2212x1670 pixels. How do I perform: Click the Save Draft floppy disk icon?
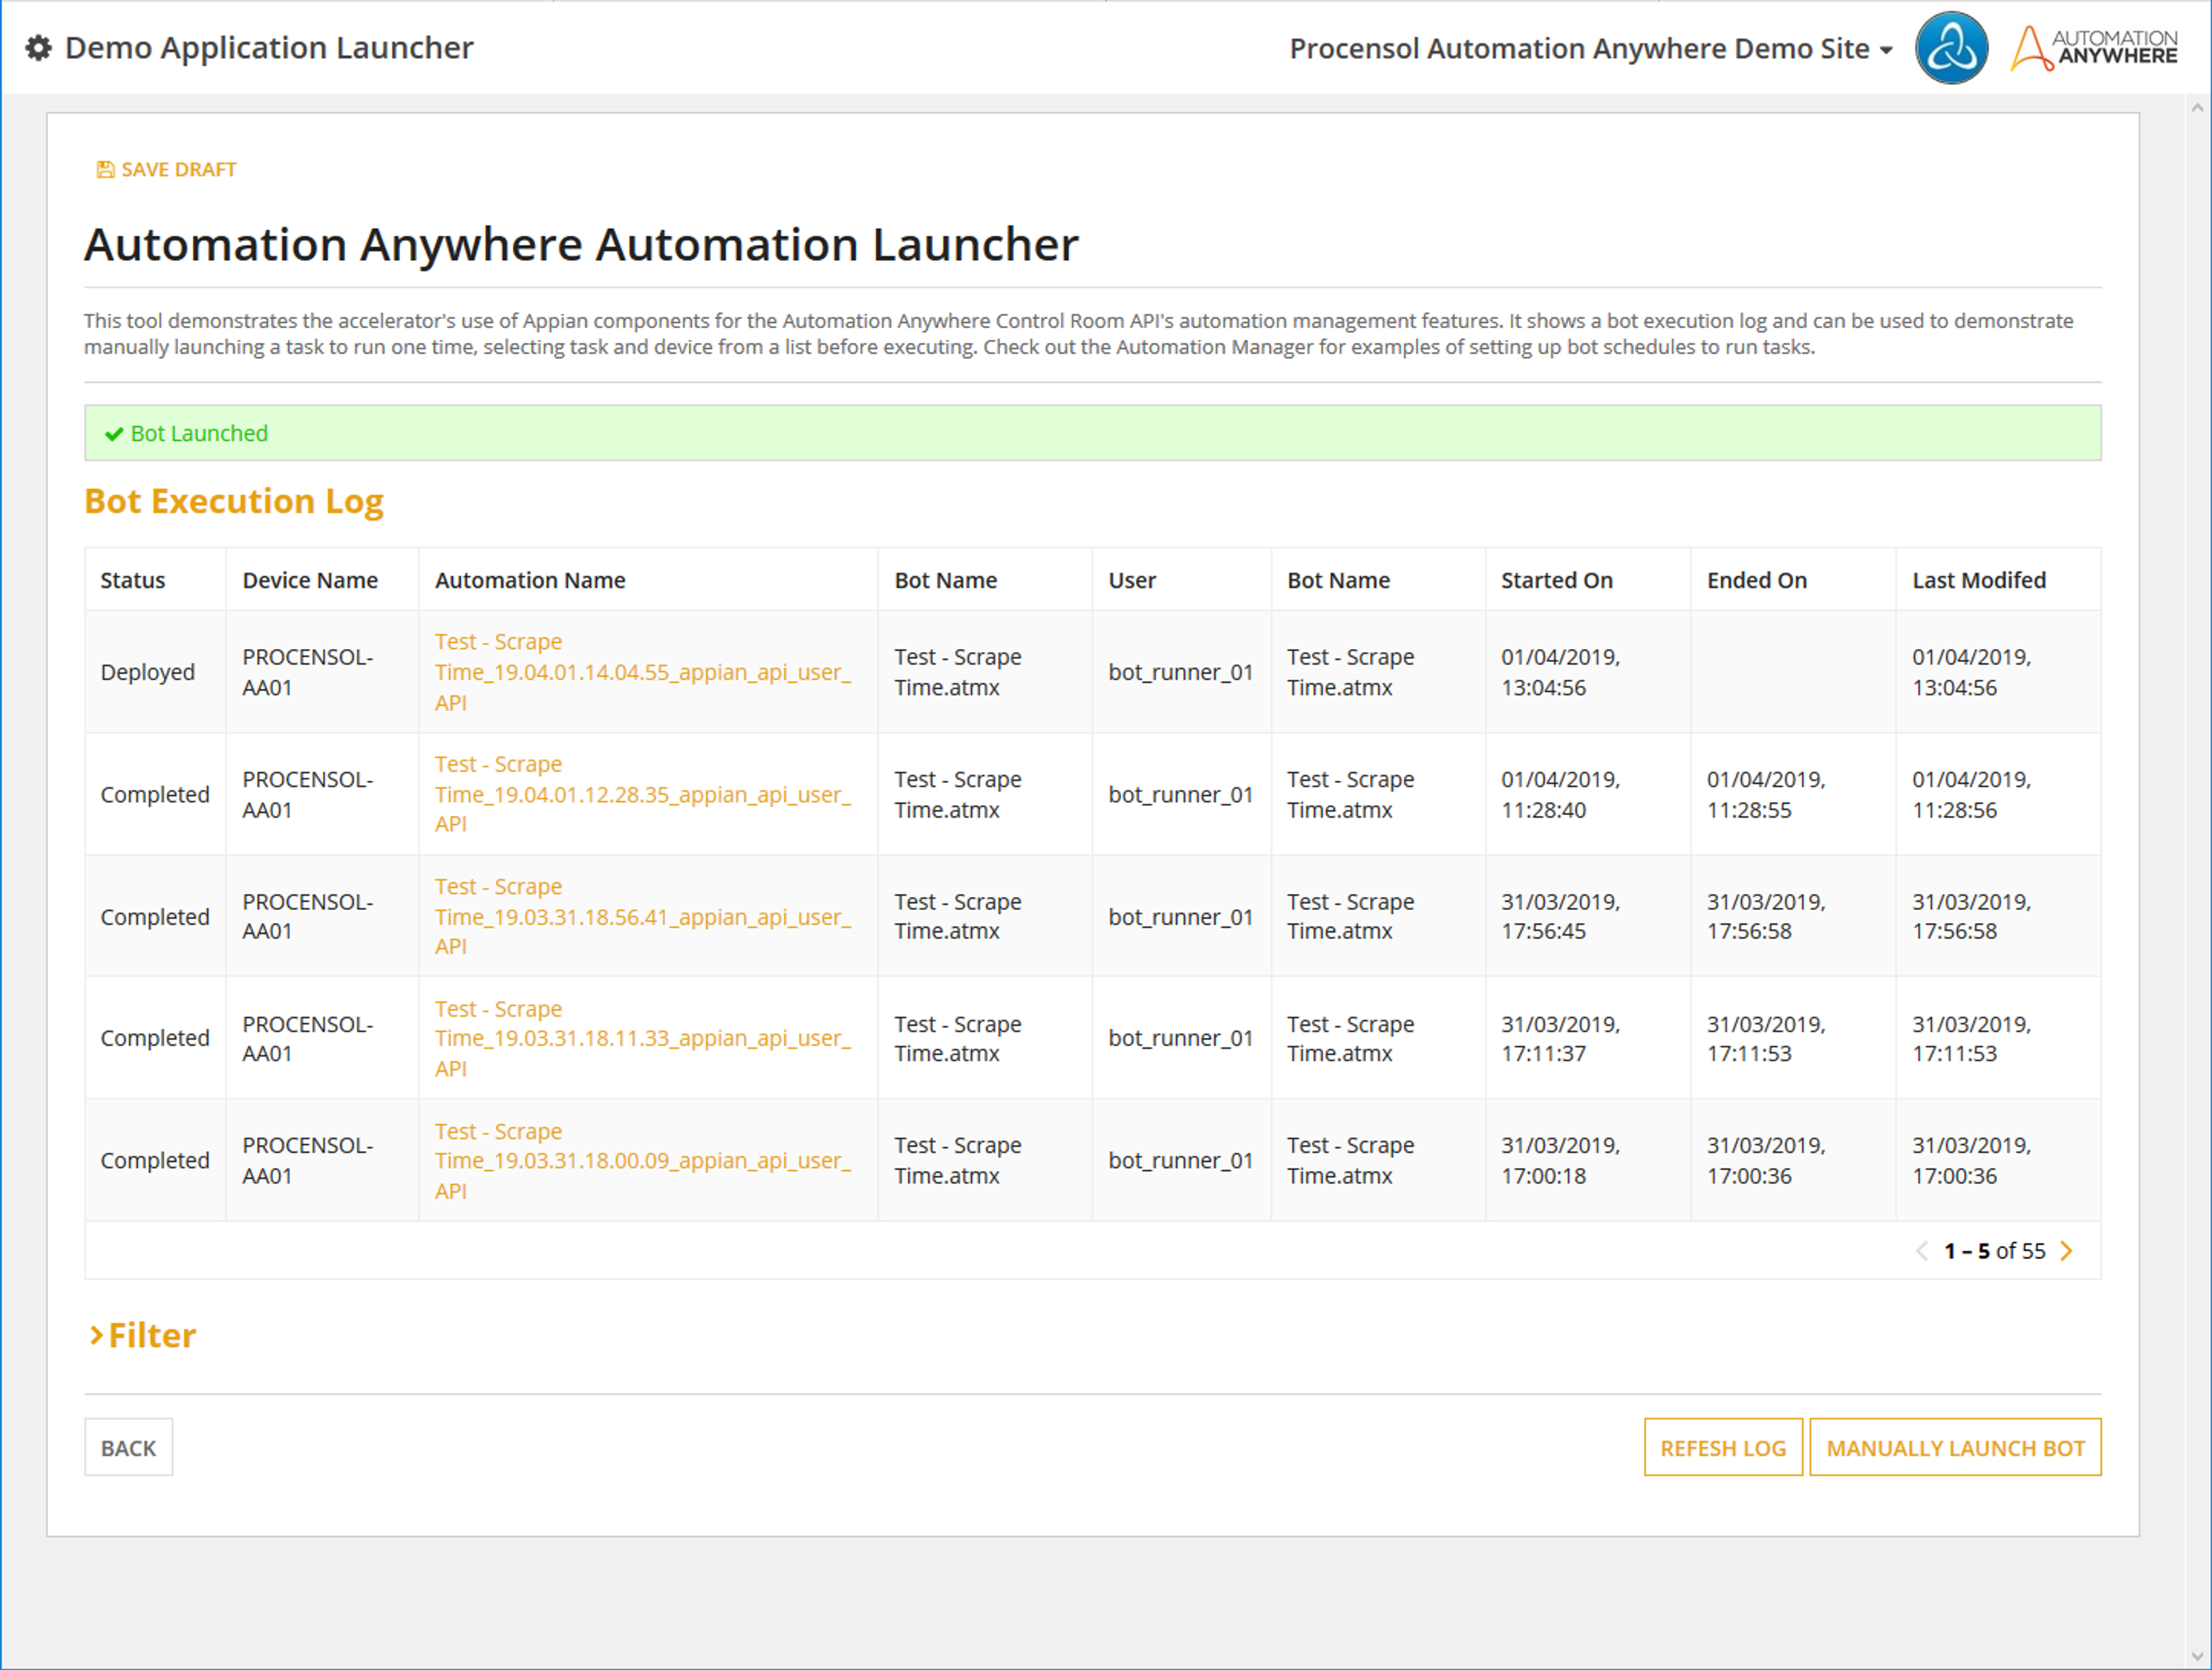105,169
